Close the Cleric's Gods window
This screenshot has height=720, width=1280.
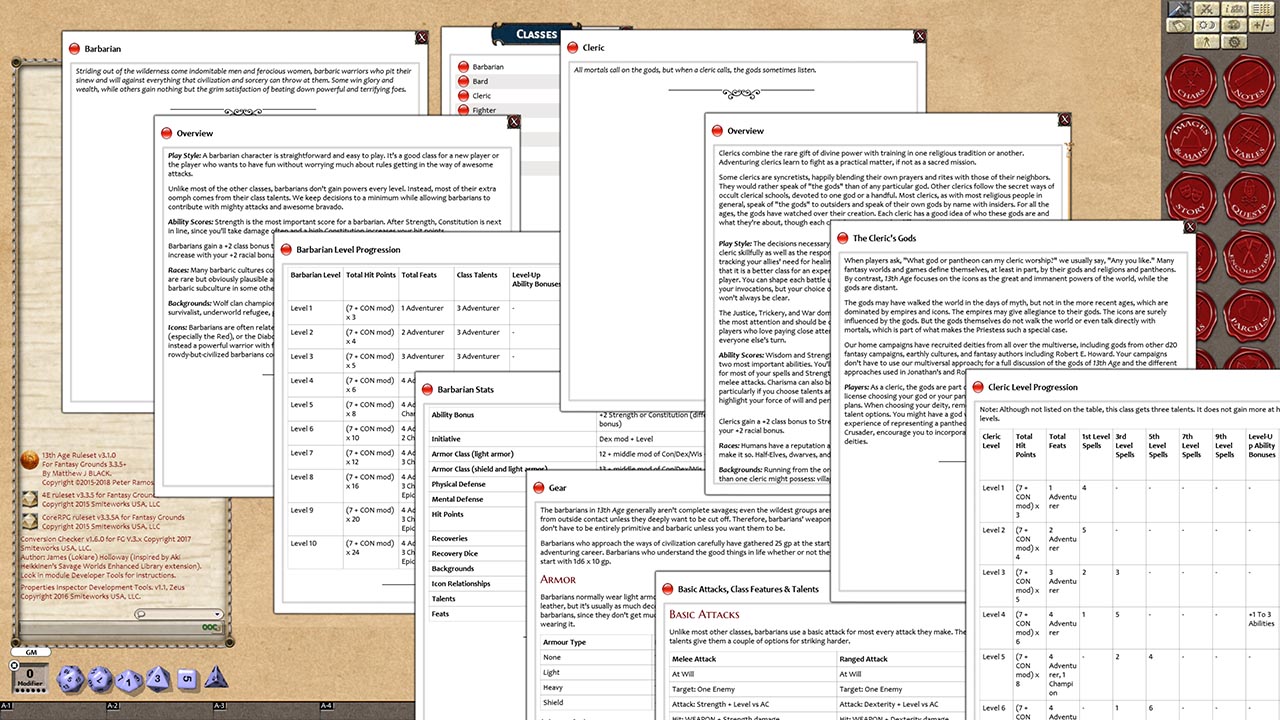[x=1189, y=228]
